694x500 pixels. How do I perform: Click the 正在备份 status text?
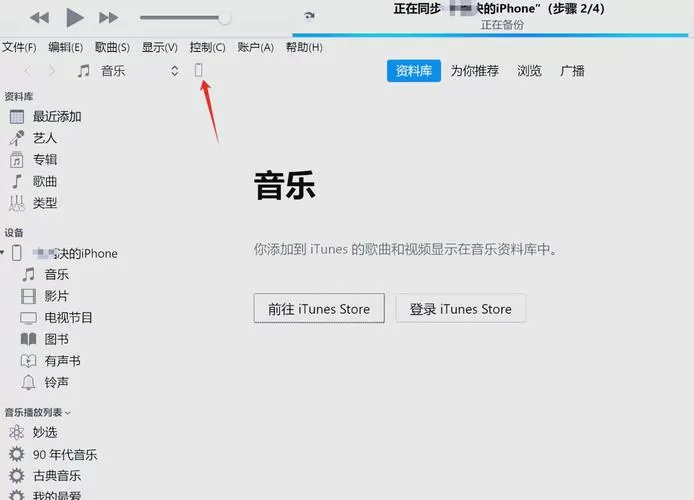[502, 25]
